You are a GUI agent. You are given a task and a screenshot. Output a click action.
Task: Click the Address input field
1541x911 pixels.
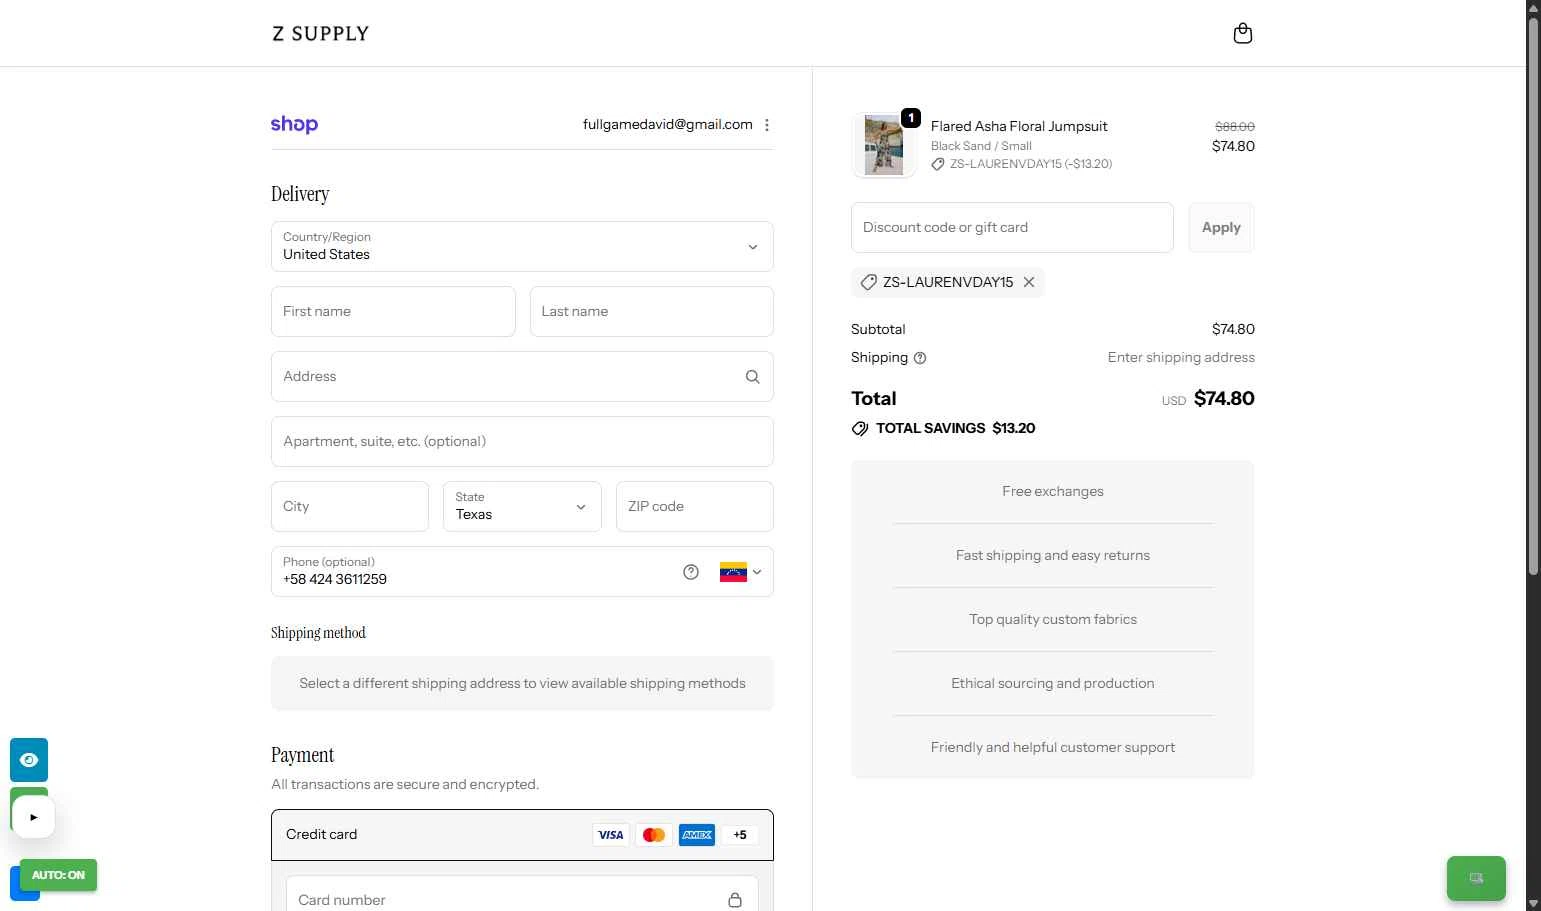click(x=522, y=376)
